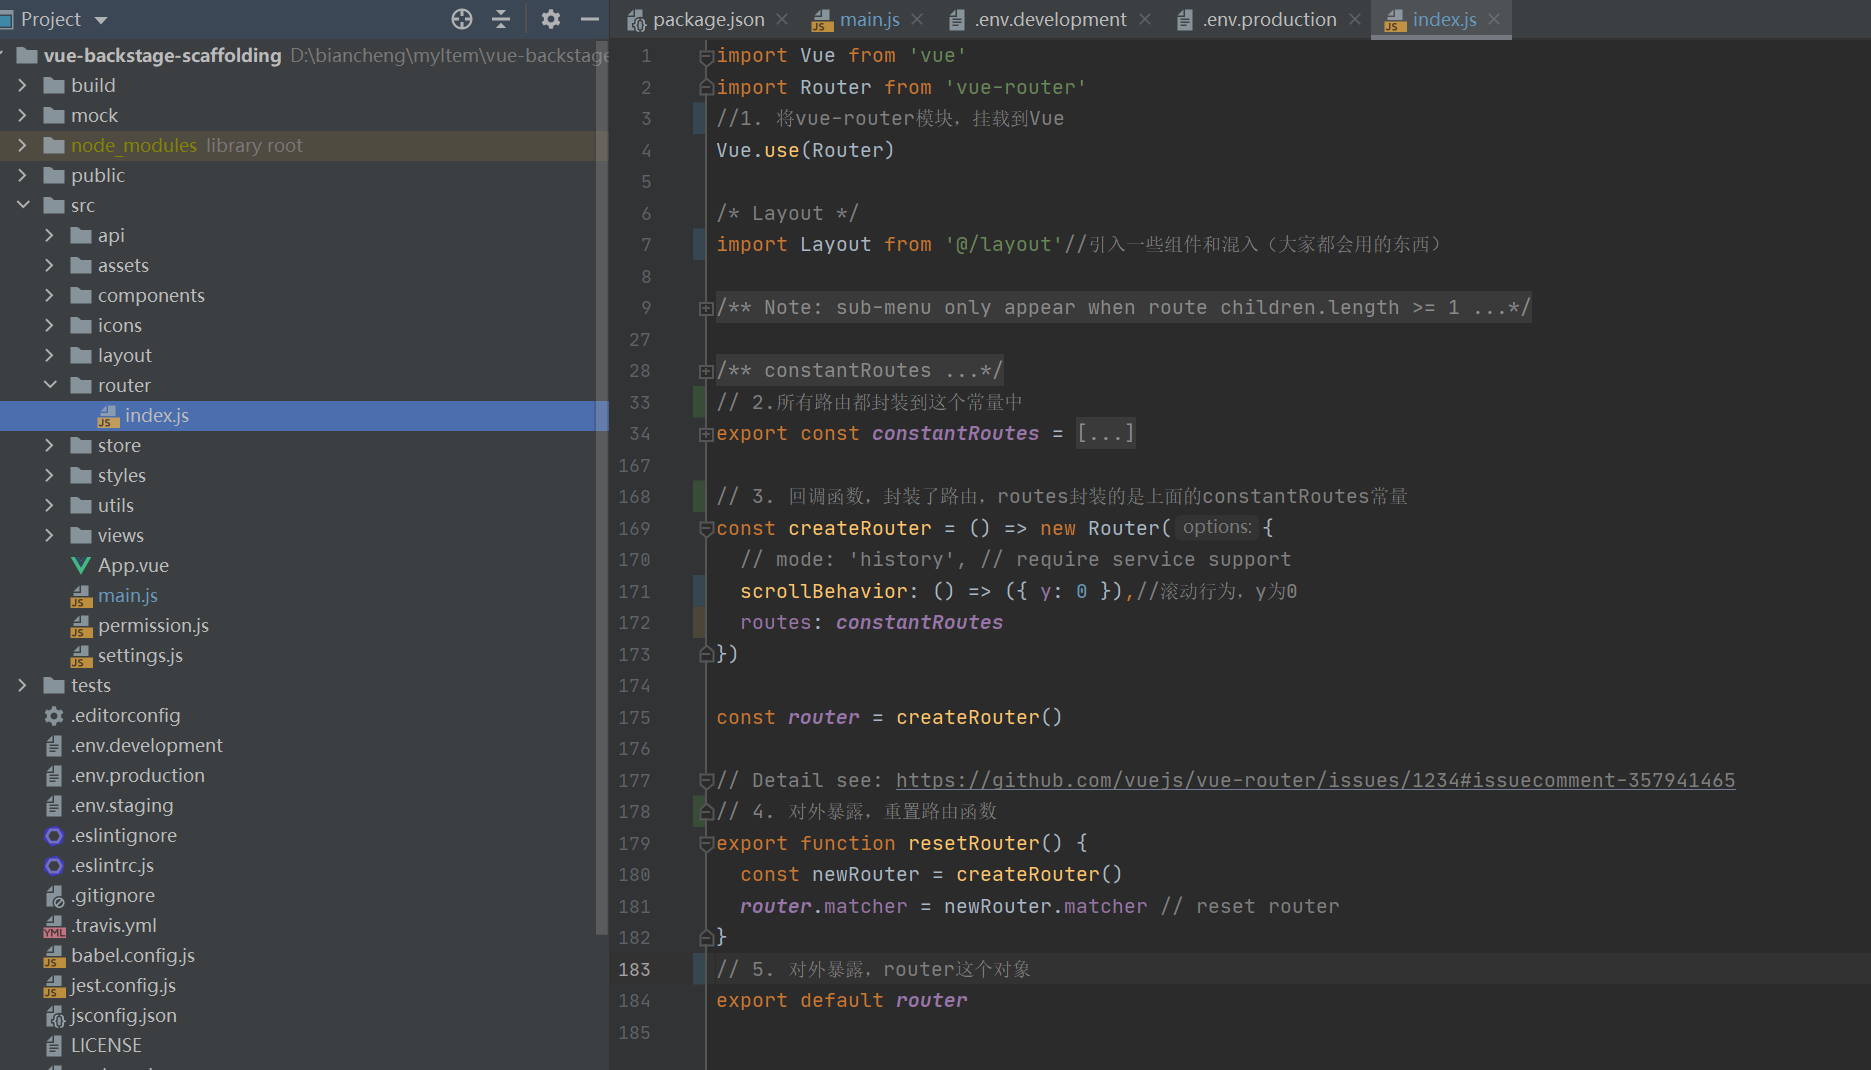Screen dimensions: 1871x1070
Task: Expand folded Note comment at line 9
Action: 705,308
